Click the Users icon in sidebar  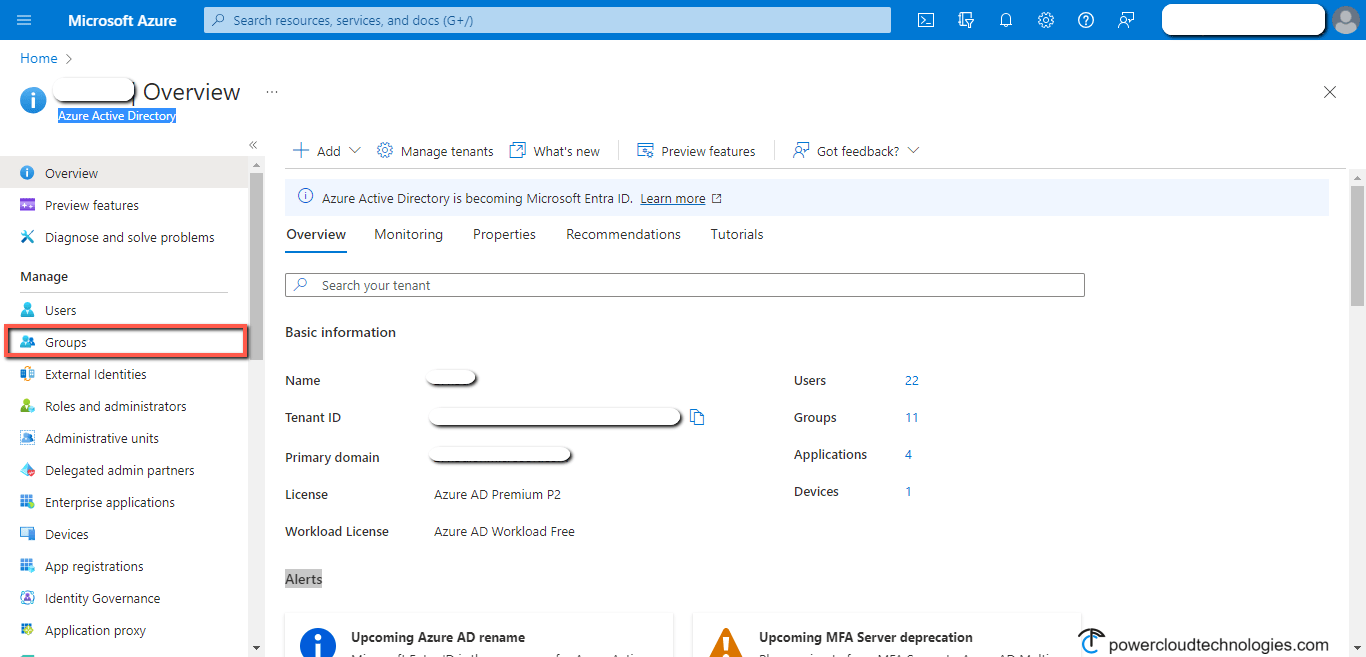(28, 310)
